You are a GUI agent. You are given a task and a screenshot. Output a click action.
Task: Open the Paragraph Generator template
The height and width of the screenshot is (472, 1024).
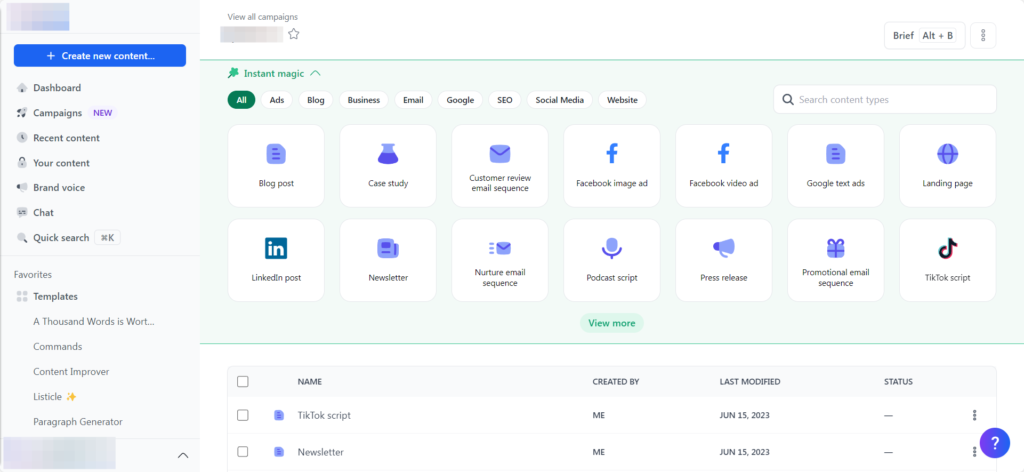78,422
